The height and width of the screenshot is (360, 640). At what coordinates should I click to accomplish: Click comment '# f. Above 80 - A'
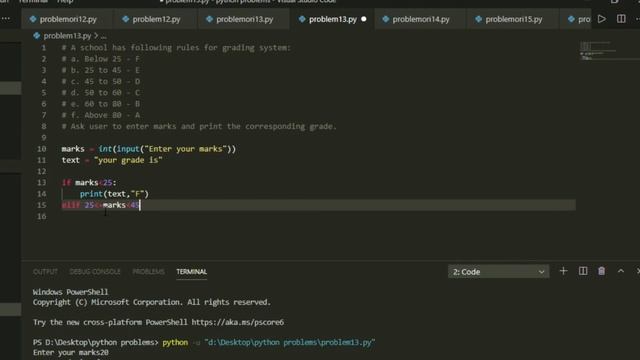point(101,116)
